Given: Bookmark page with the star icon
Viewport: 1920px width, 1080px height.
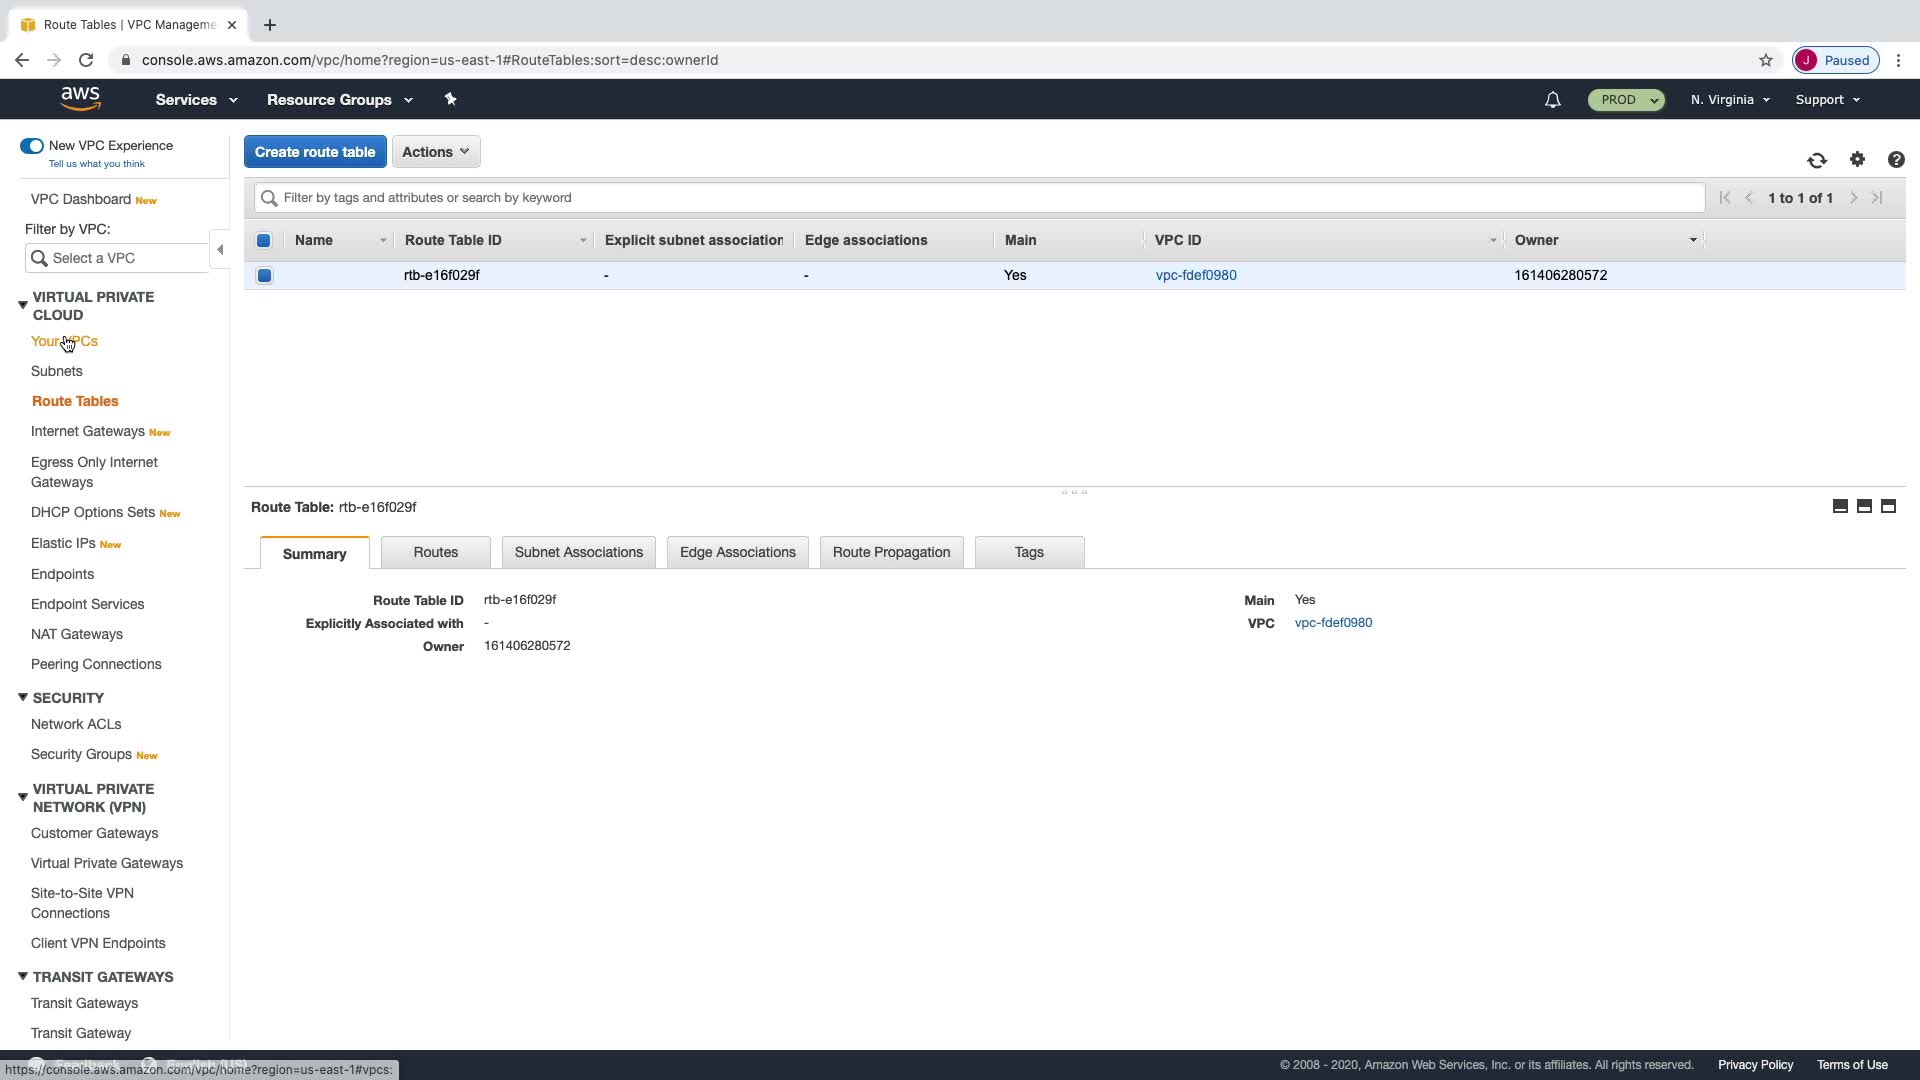Looking at the screenshot, I should pos(1766,60).
